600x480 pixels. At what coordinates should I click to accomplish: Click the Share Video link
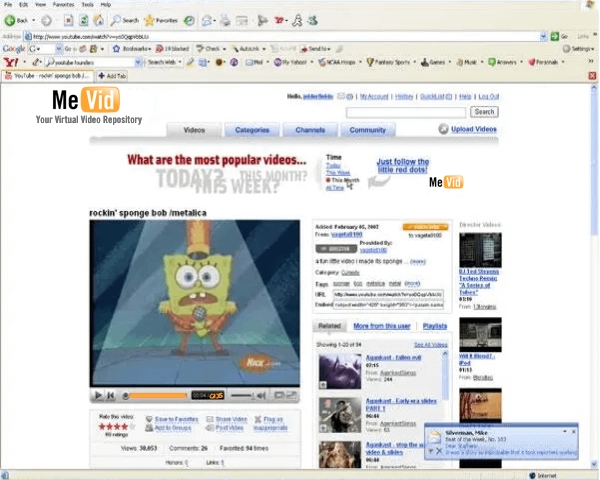coord(231,419)
